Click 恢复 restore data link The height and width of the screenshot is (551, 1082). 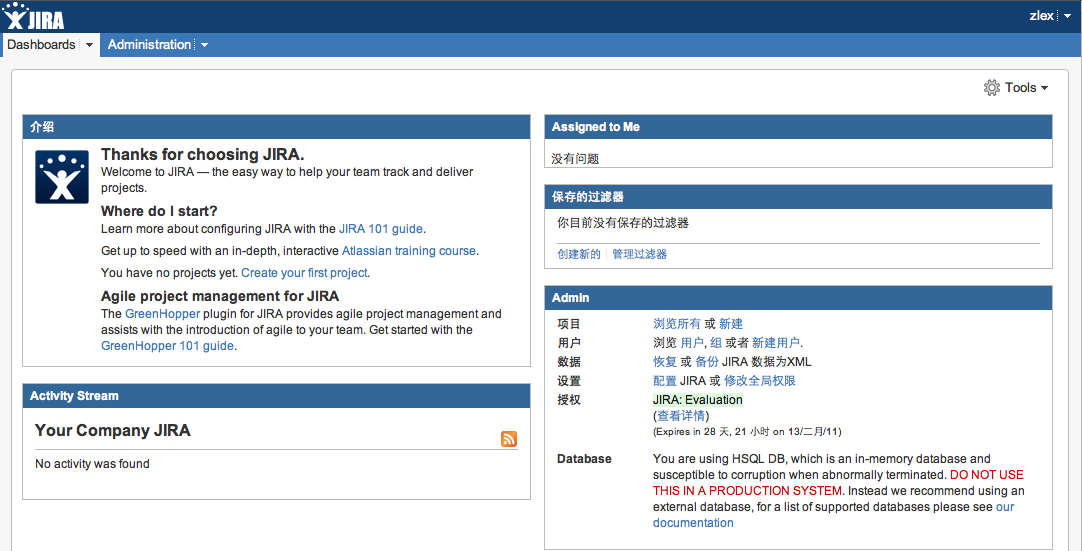click(665, 362)
